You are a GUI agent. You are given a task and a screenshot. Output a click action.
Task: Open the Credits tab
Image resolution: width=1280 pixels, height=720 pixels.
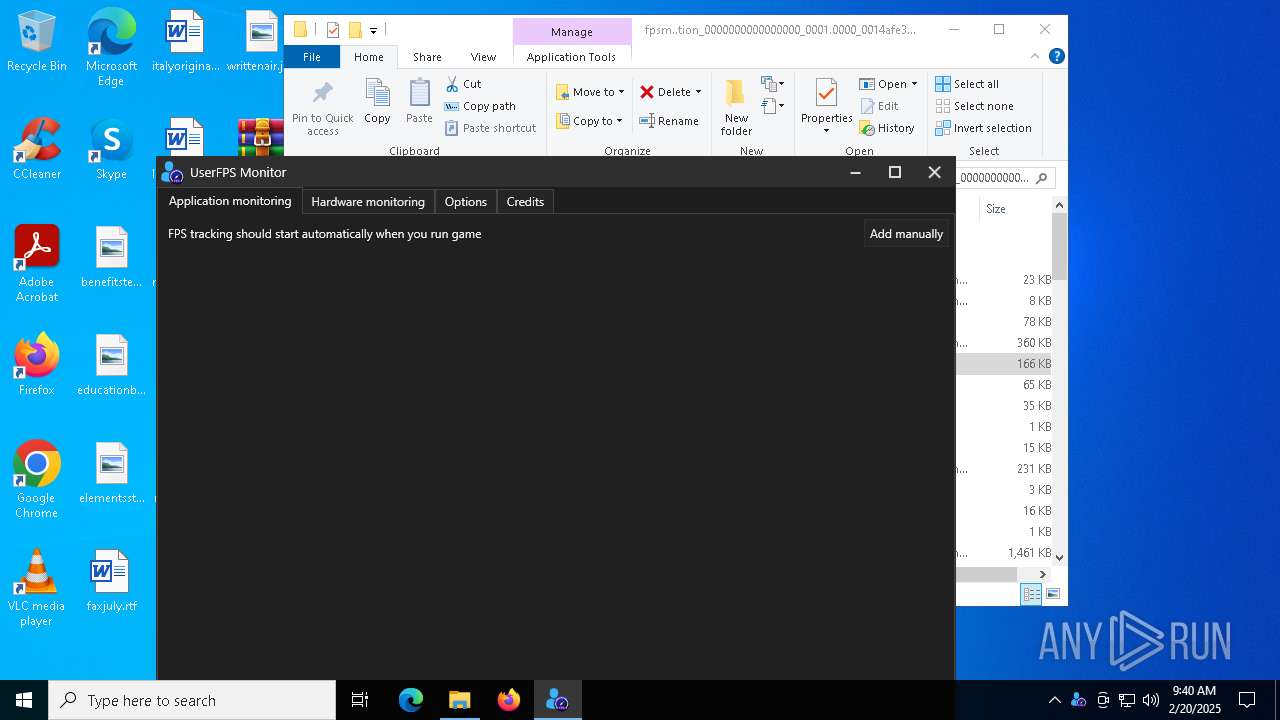click(x=525, y=201)
